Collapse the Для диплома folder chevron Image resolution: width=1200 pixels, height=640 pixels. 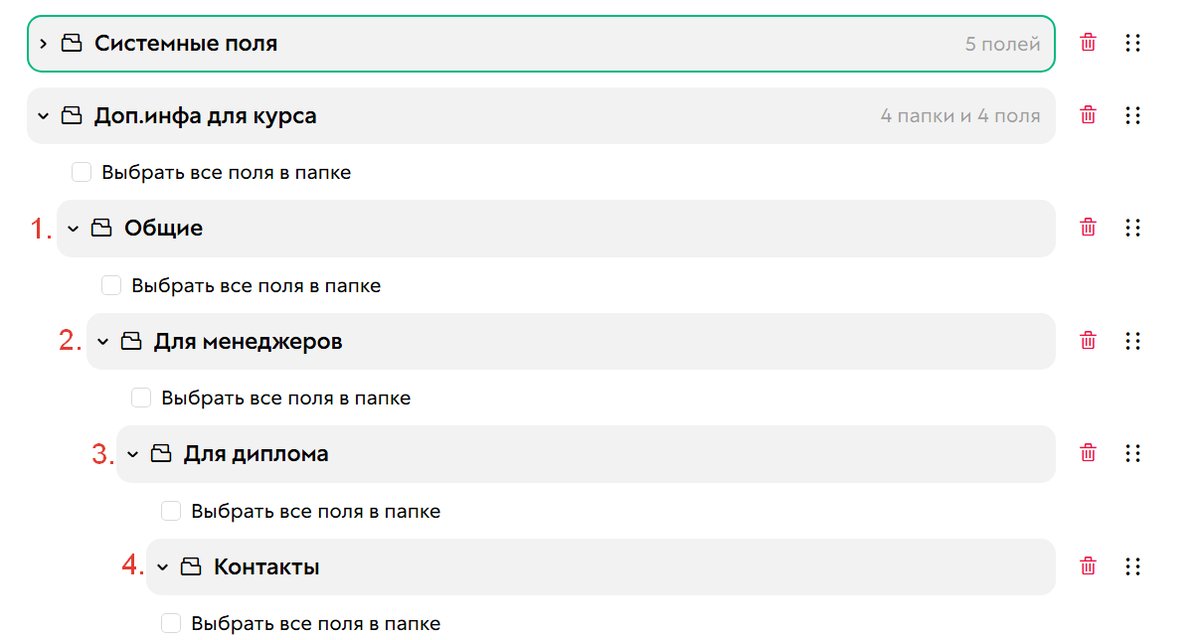point(133,455)
